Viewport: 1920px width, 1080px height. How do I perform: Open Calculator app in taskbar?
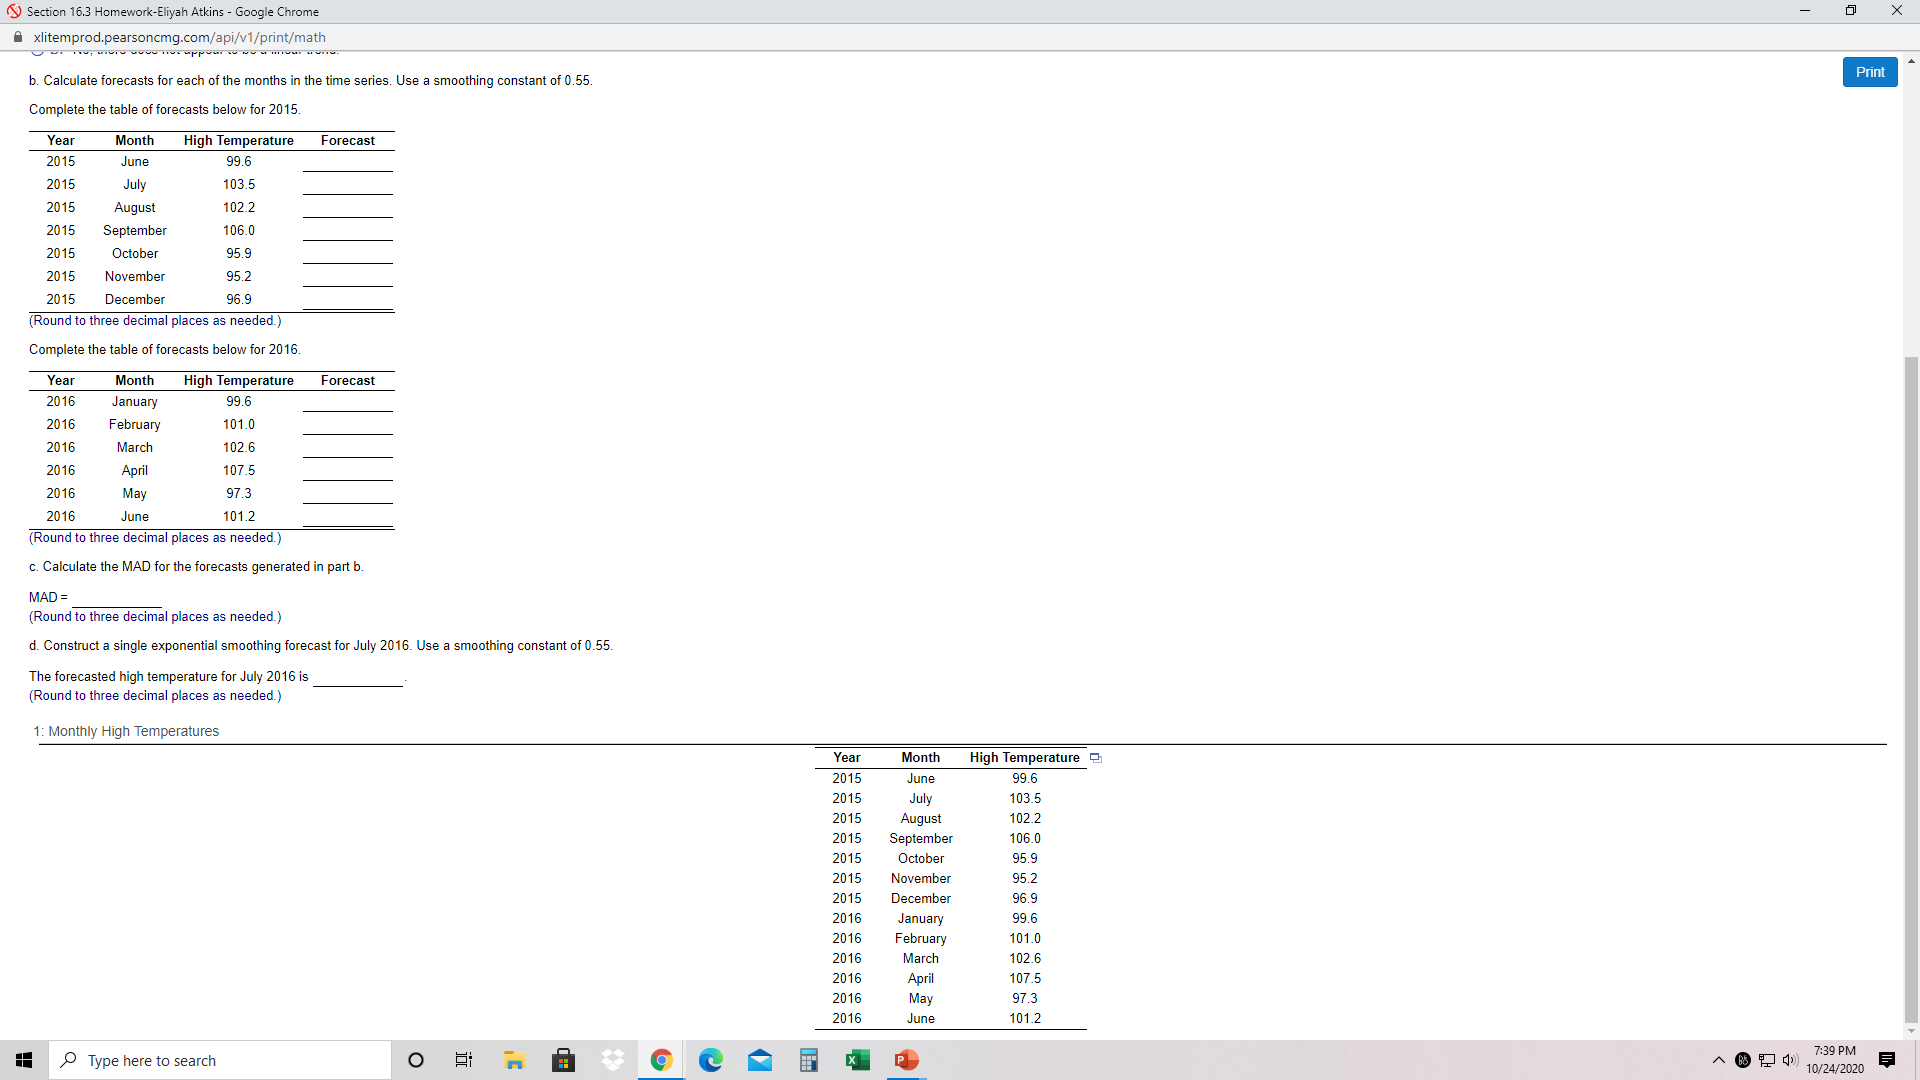pos(808,1060)
